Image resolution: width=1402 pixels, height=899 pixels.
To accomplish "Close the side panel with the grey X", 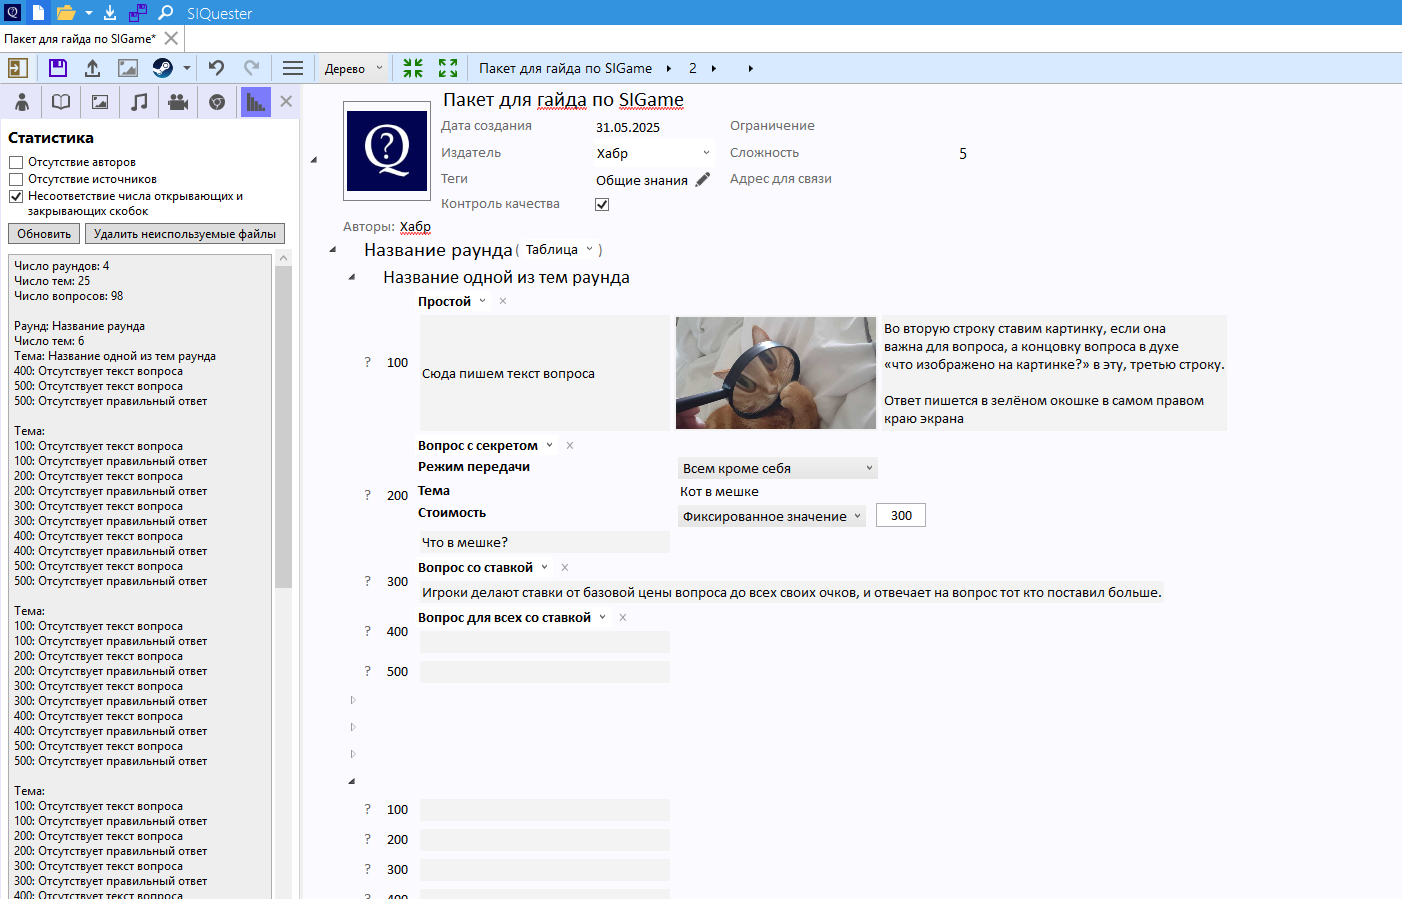I will [x=286, y=101].
